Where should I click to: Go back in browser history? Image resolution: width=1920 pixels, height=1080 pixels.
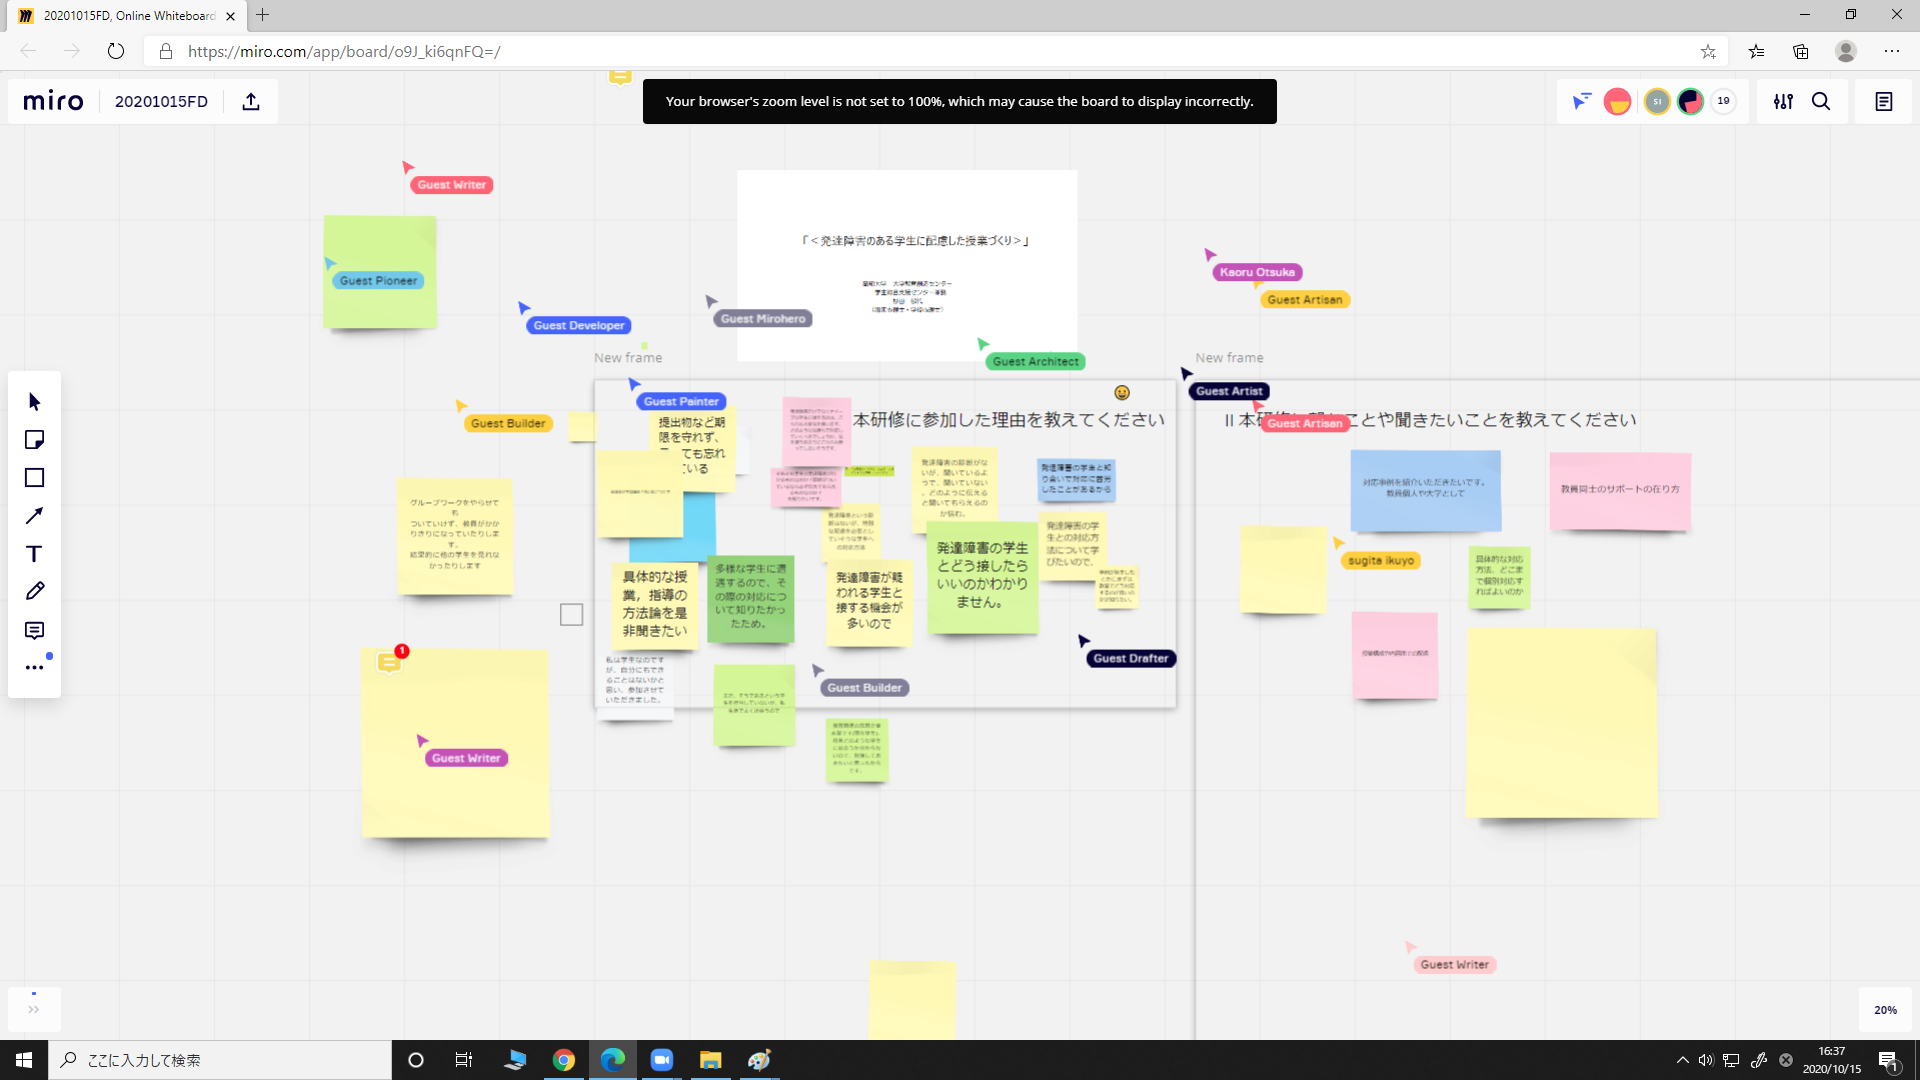pyautogui.click(x=28, y=51)
